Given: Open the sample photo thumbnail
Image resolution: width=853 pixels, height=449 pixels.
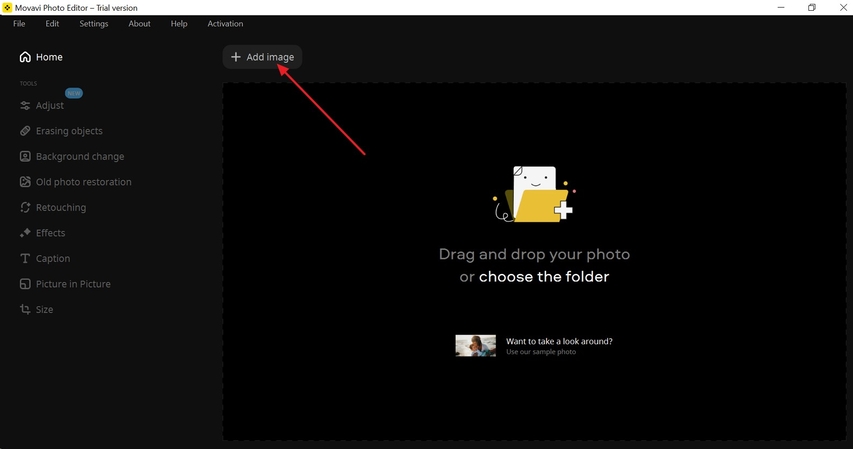Looking at the screenshot, I should [x=475, y=346].
